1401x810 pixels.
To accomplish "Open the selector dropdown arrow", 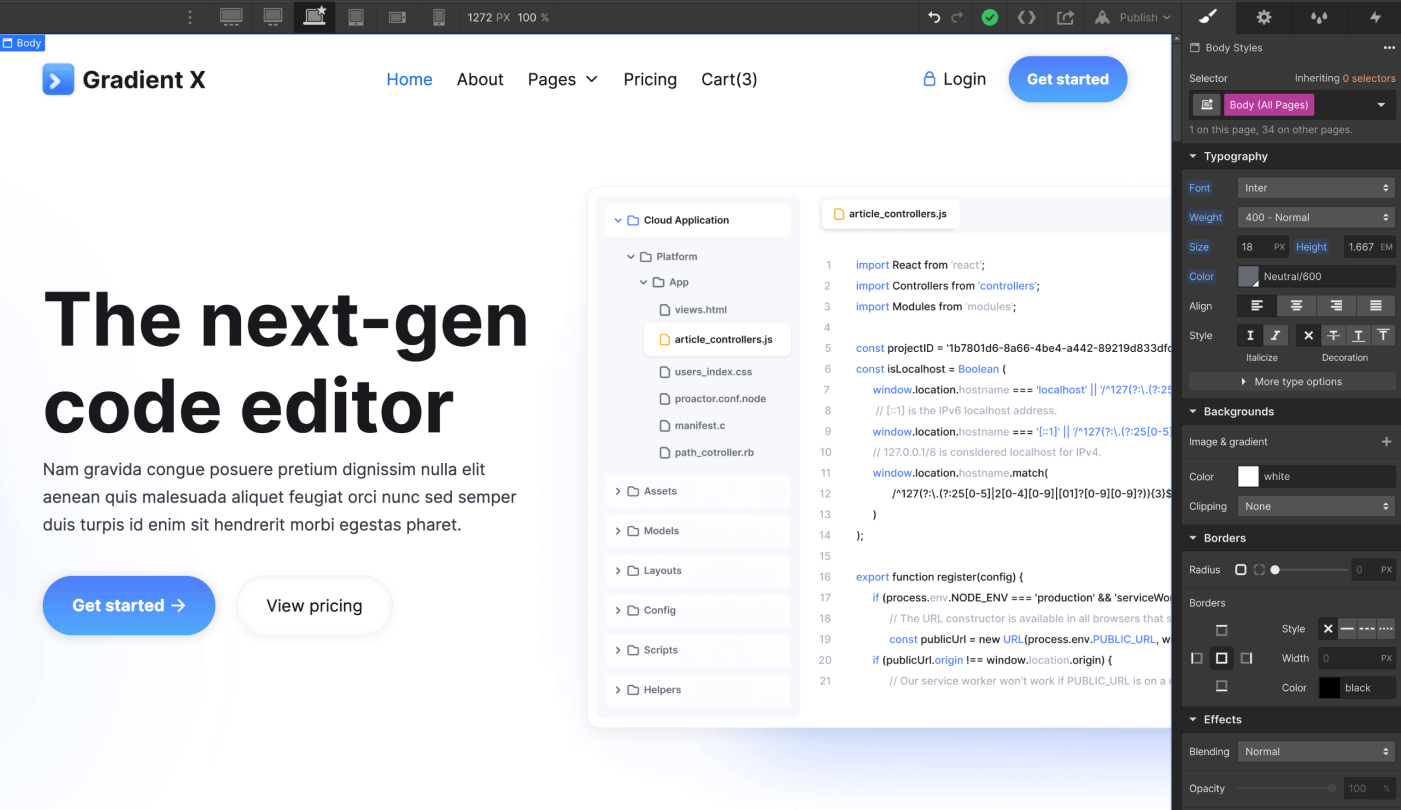I will tap(1382, 105).
